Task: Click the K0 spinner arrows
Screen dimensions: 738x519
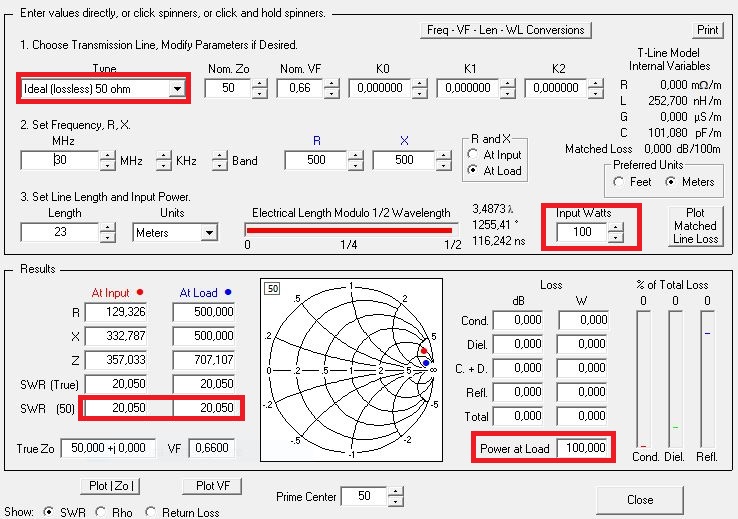Action: pyautogui.click(x=419, y=88)
